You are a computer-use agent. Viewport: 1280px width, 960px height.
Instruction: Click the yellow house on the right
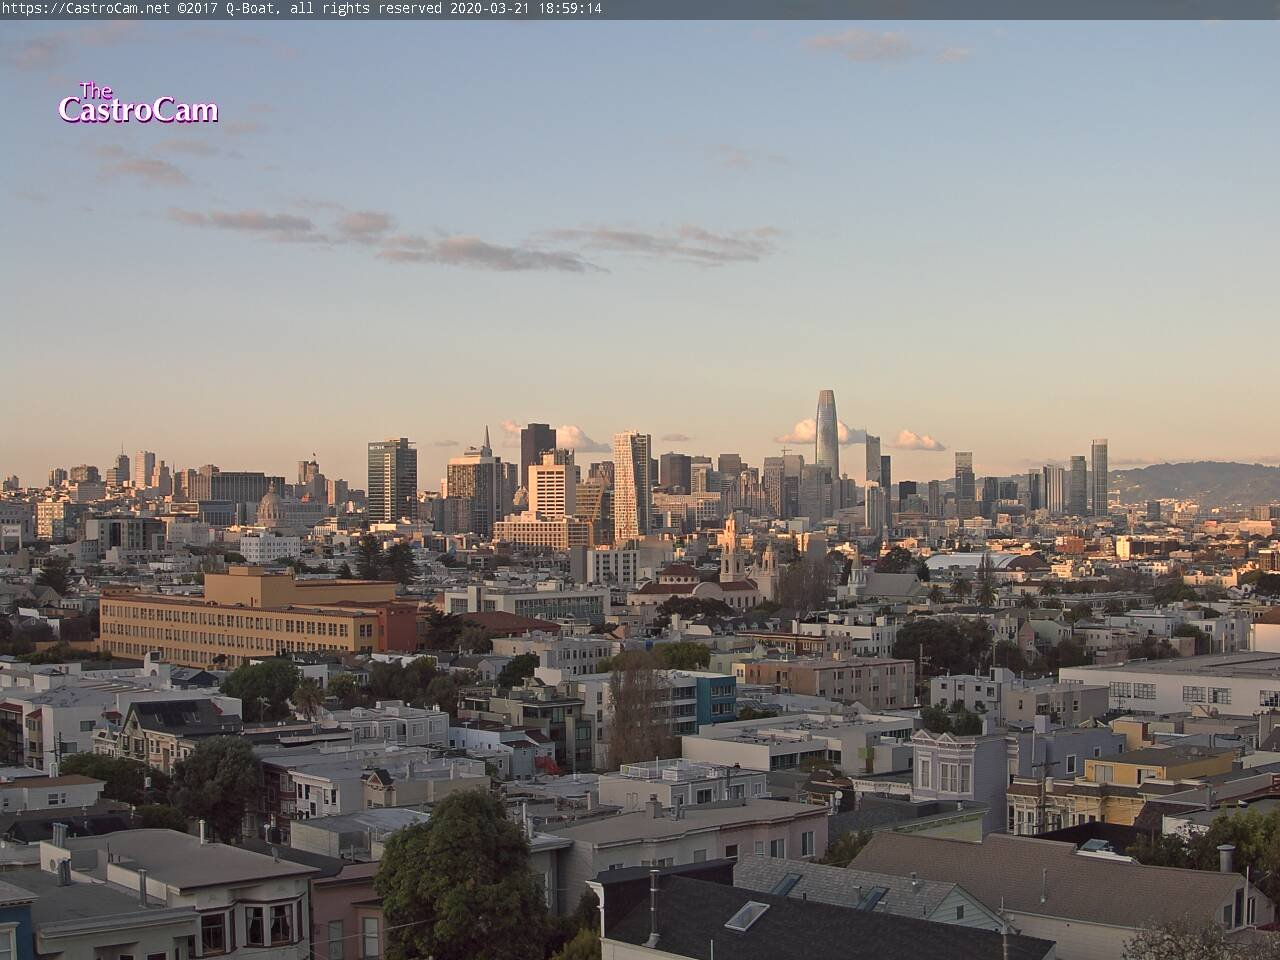tap(1150, 768)
